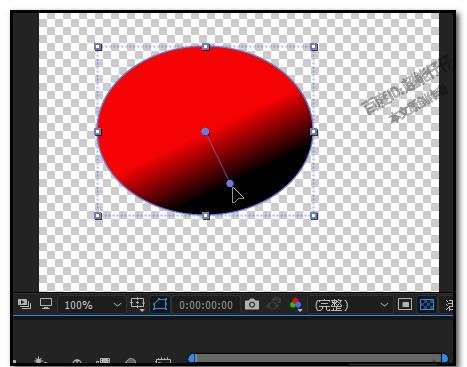Click the timeline navigator right handle
Image resolution: width=467 pixels, height=367 pixels.
[x=444, y=358]
